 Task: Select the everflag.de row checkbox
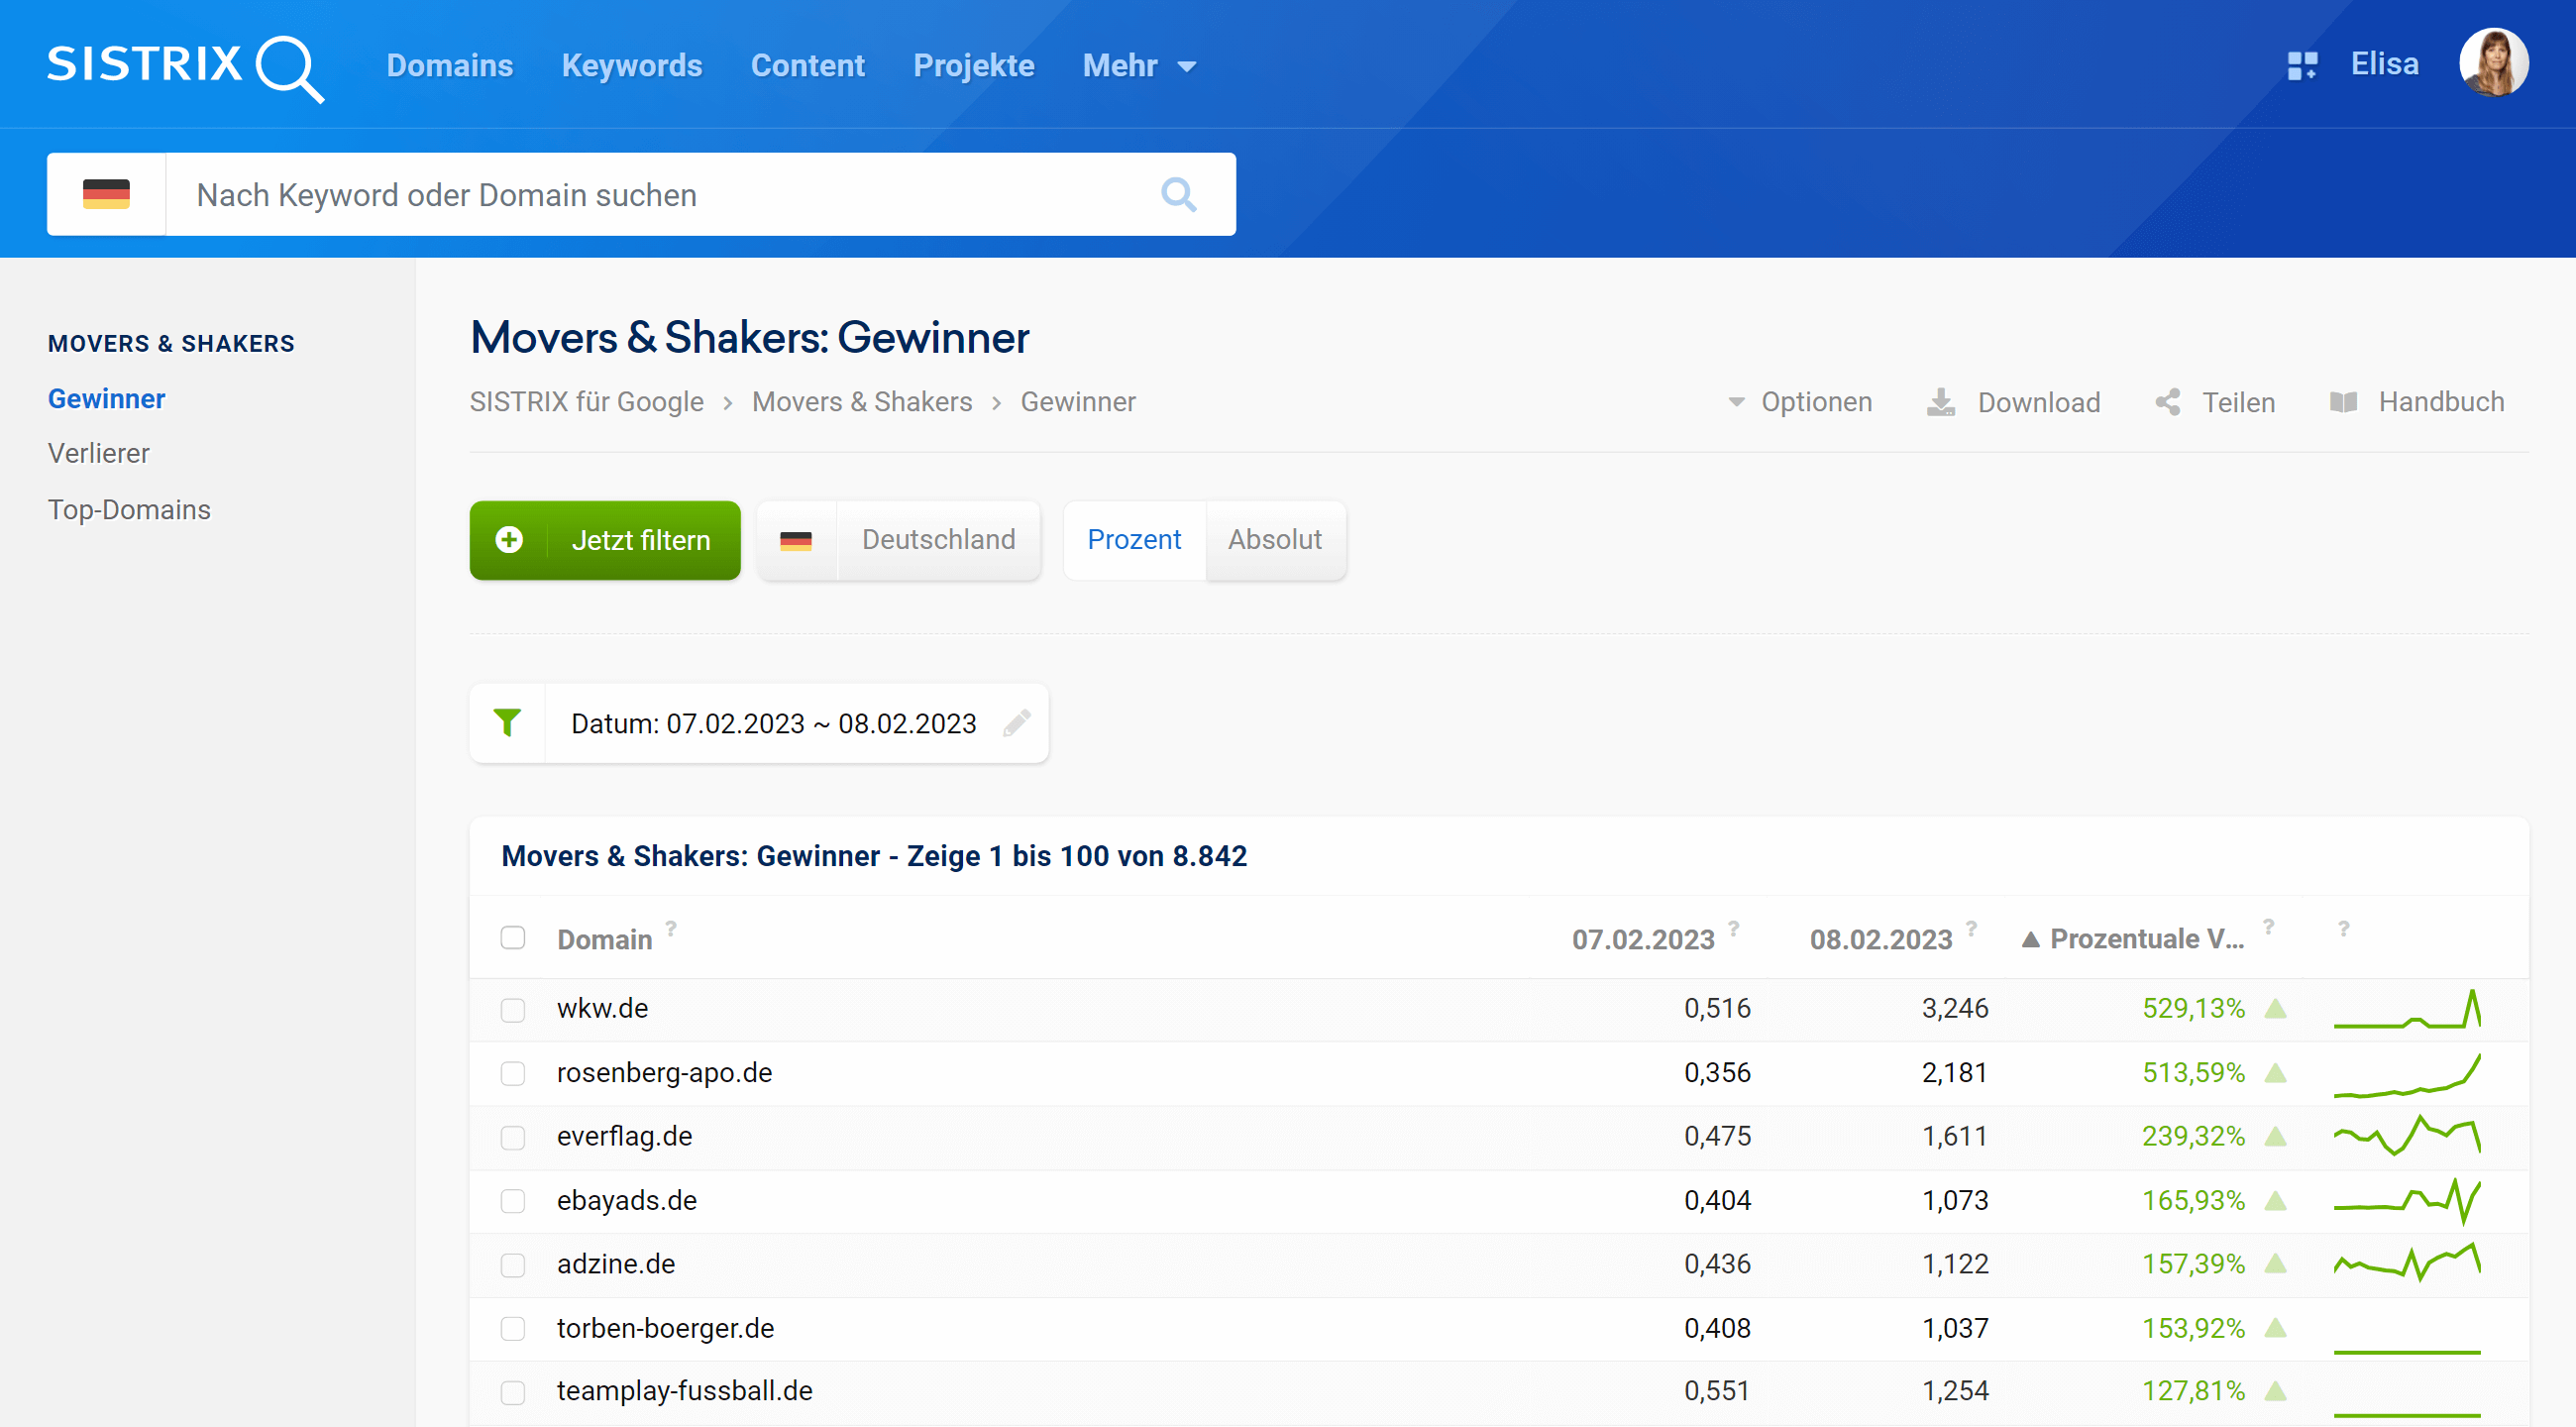513,1137
